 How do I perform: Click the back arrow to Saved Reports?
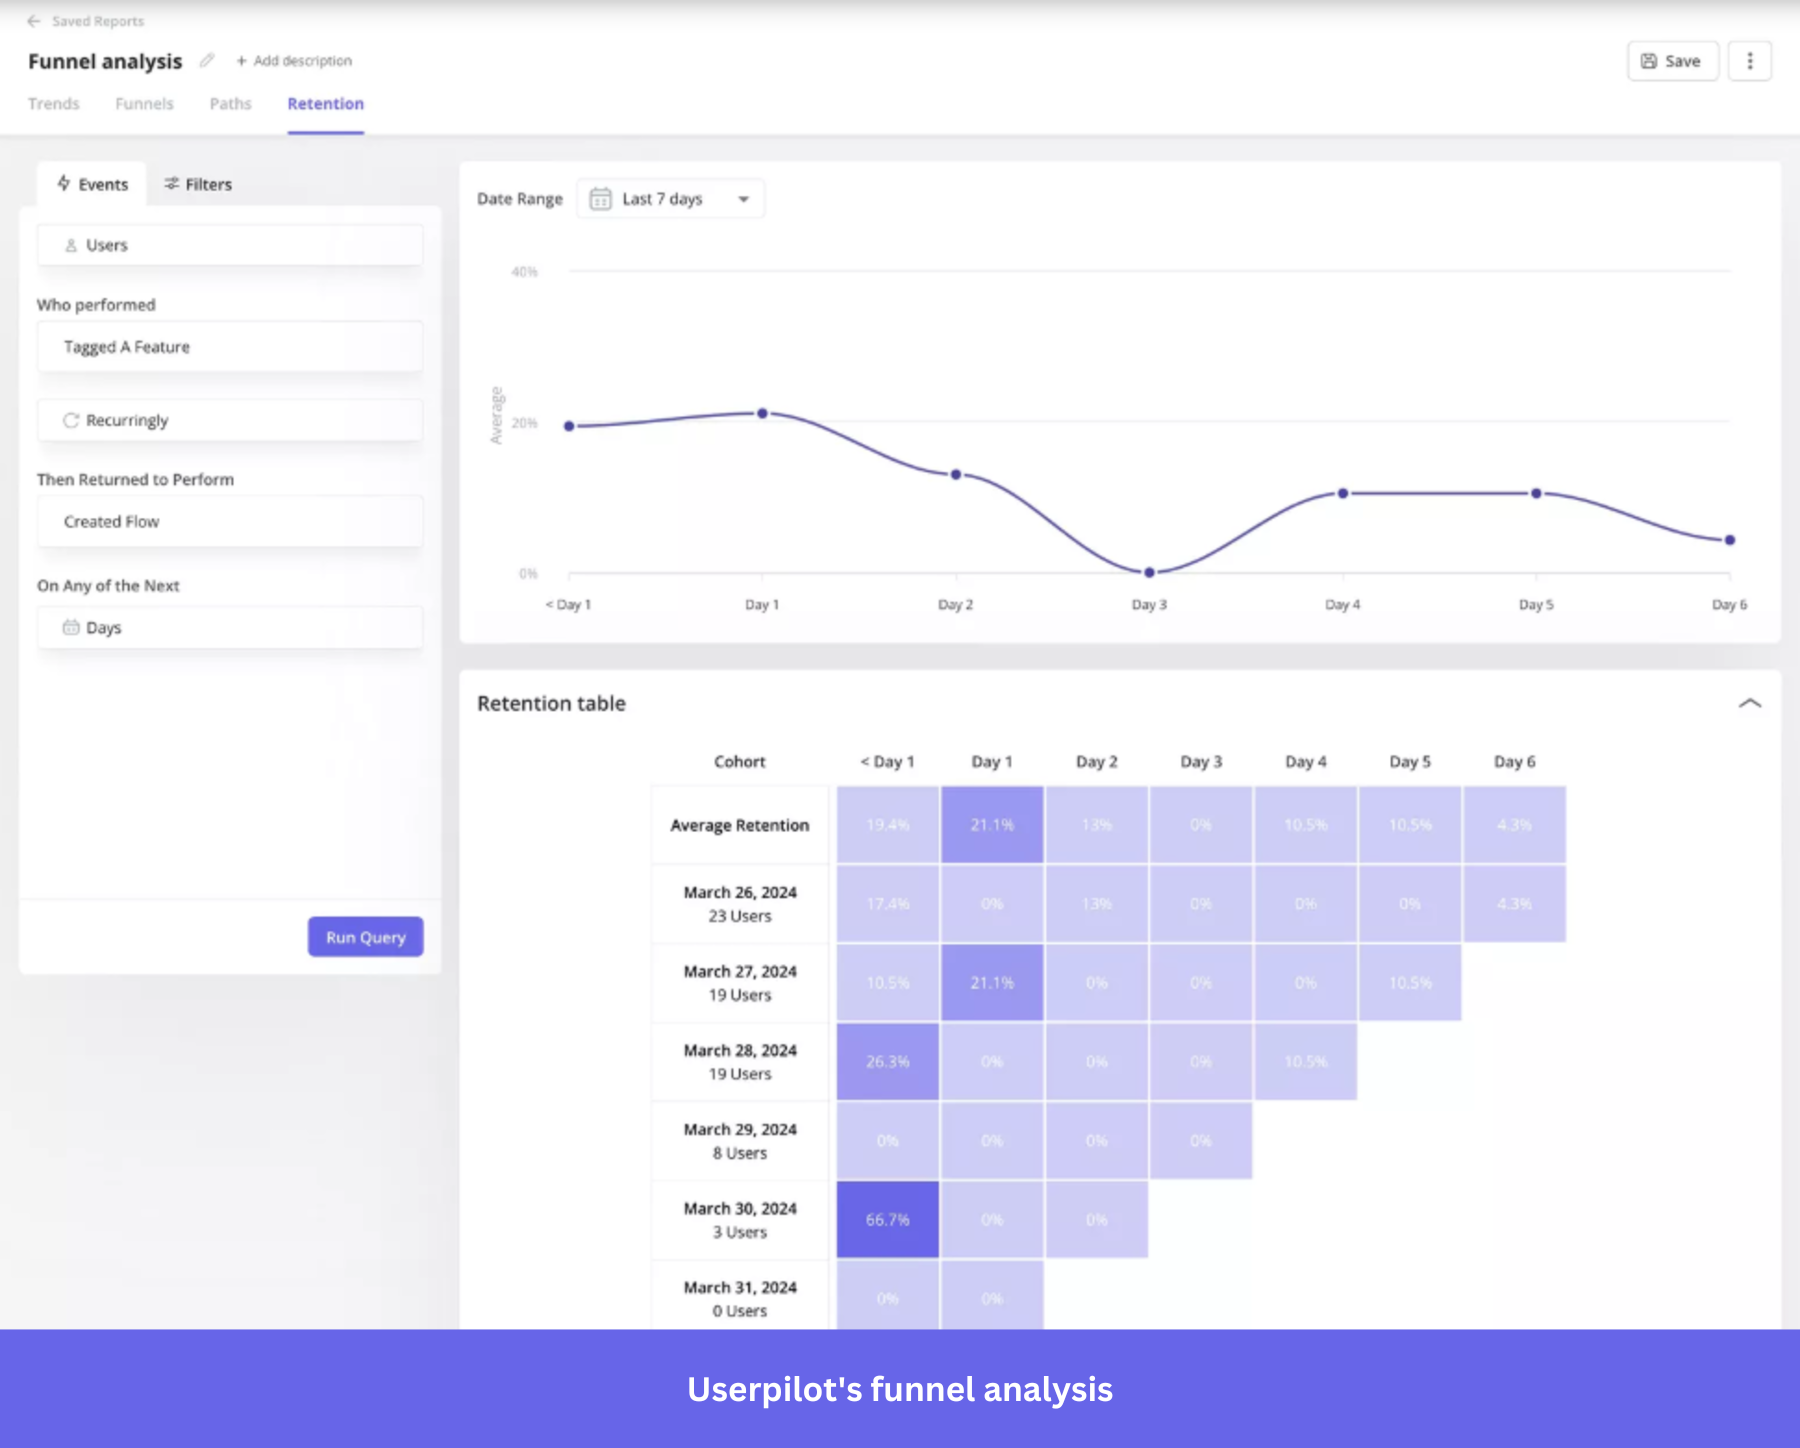[33, 20]
